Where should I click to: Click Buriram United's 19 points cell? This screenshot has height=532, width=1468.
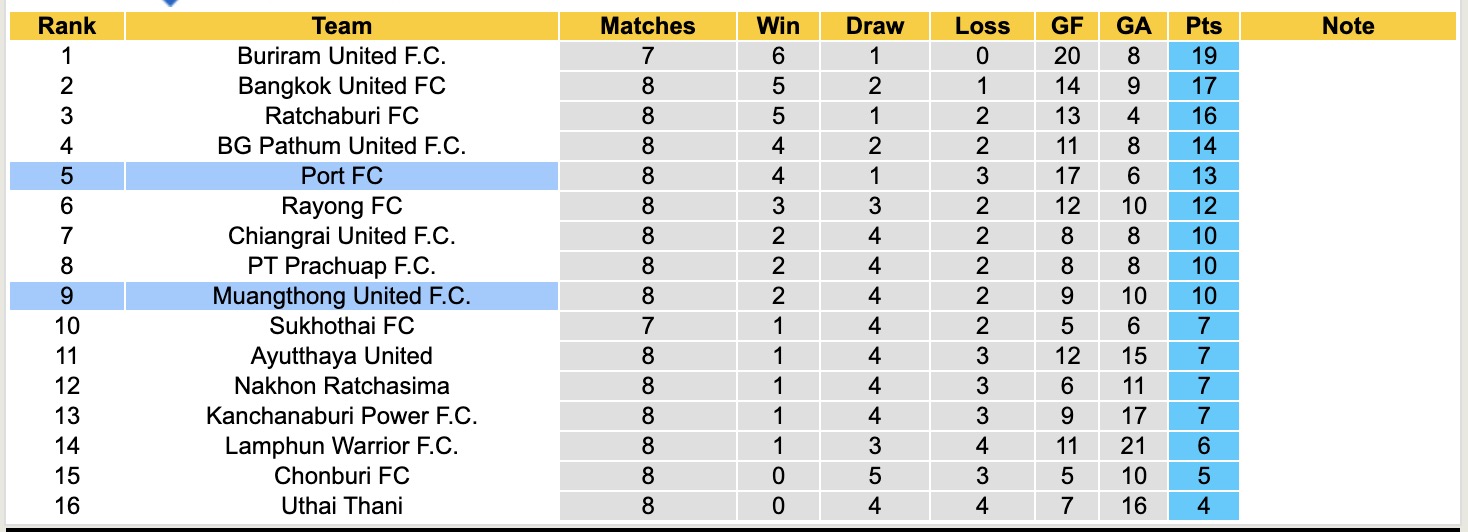(1203, 56)
